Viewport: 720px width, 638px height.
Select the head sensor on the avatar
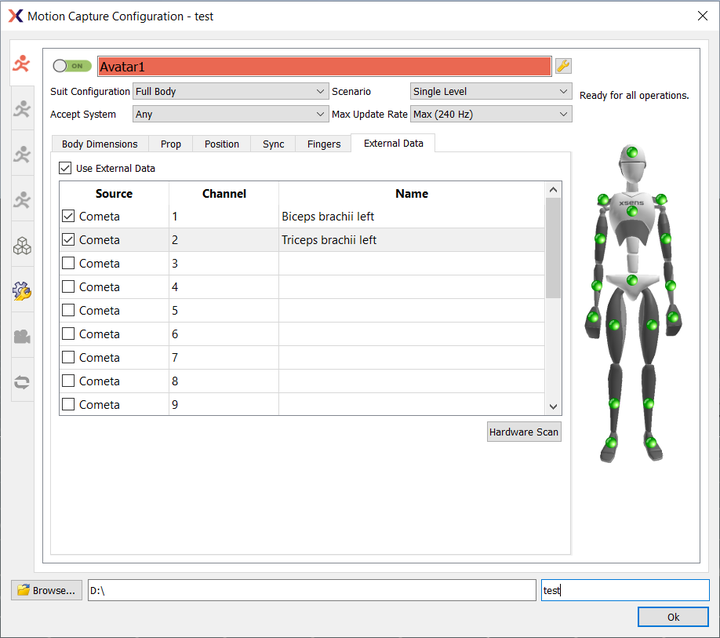tap(632, 152)
